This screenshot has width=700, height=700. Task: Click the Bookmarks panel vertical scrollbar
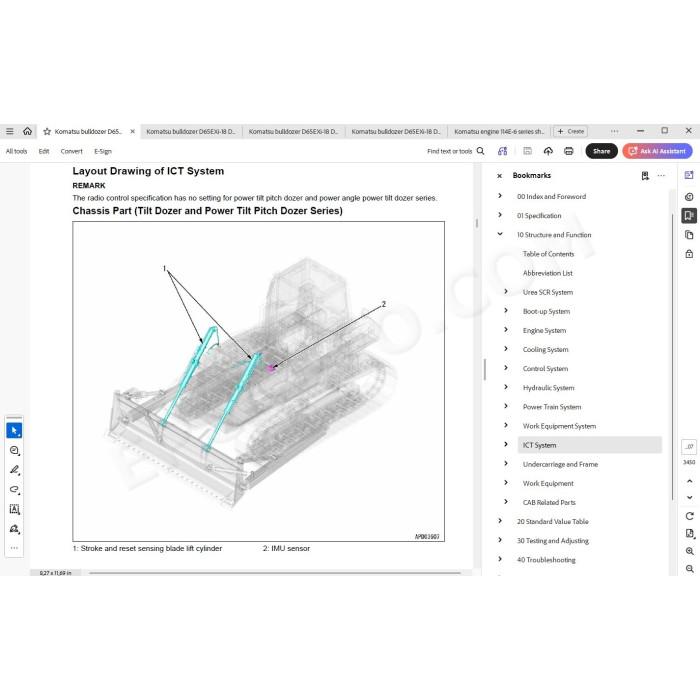[673, 357]
